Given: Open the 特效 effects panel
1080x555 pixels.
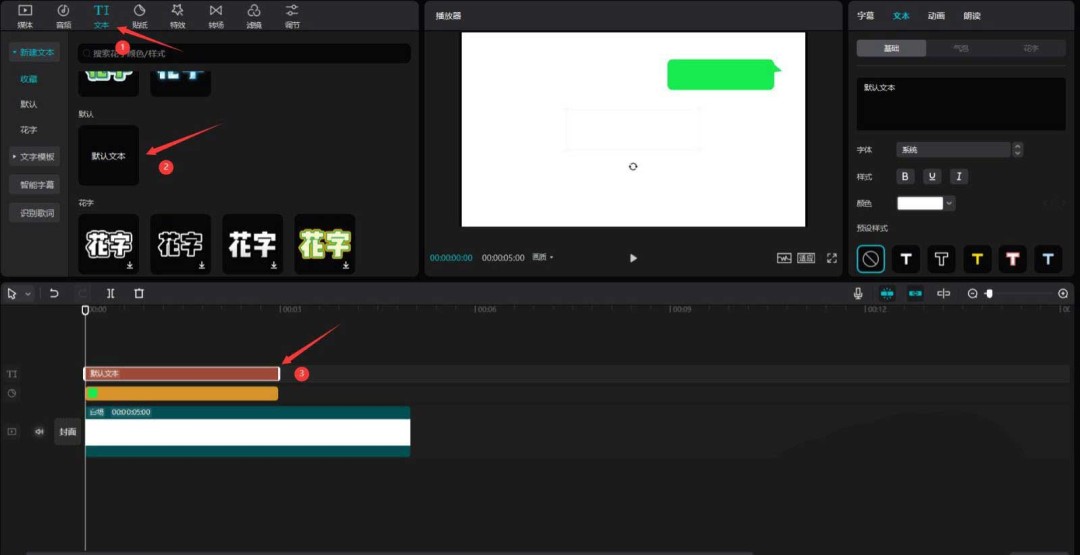Looking at the screenshot, I should [x=177, y=15].
